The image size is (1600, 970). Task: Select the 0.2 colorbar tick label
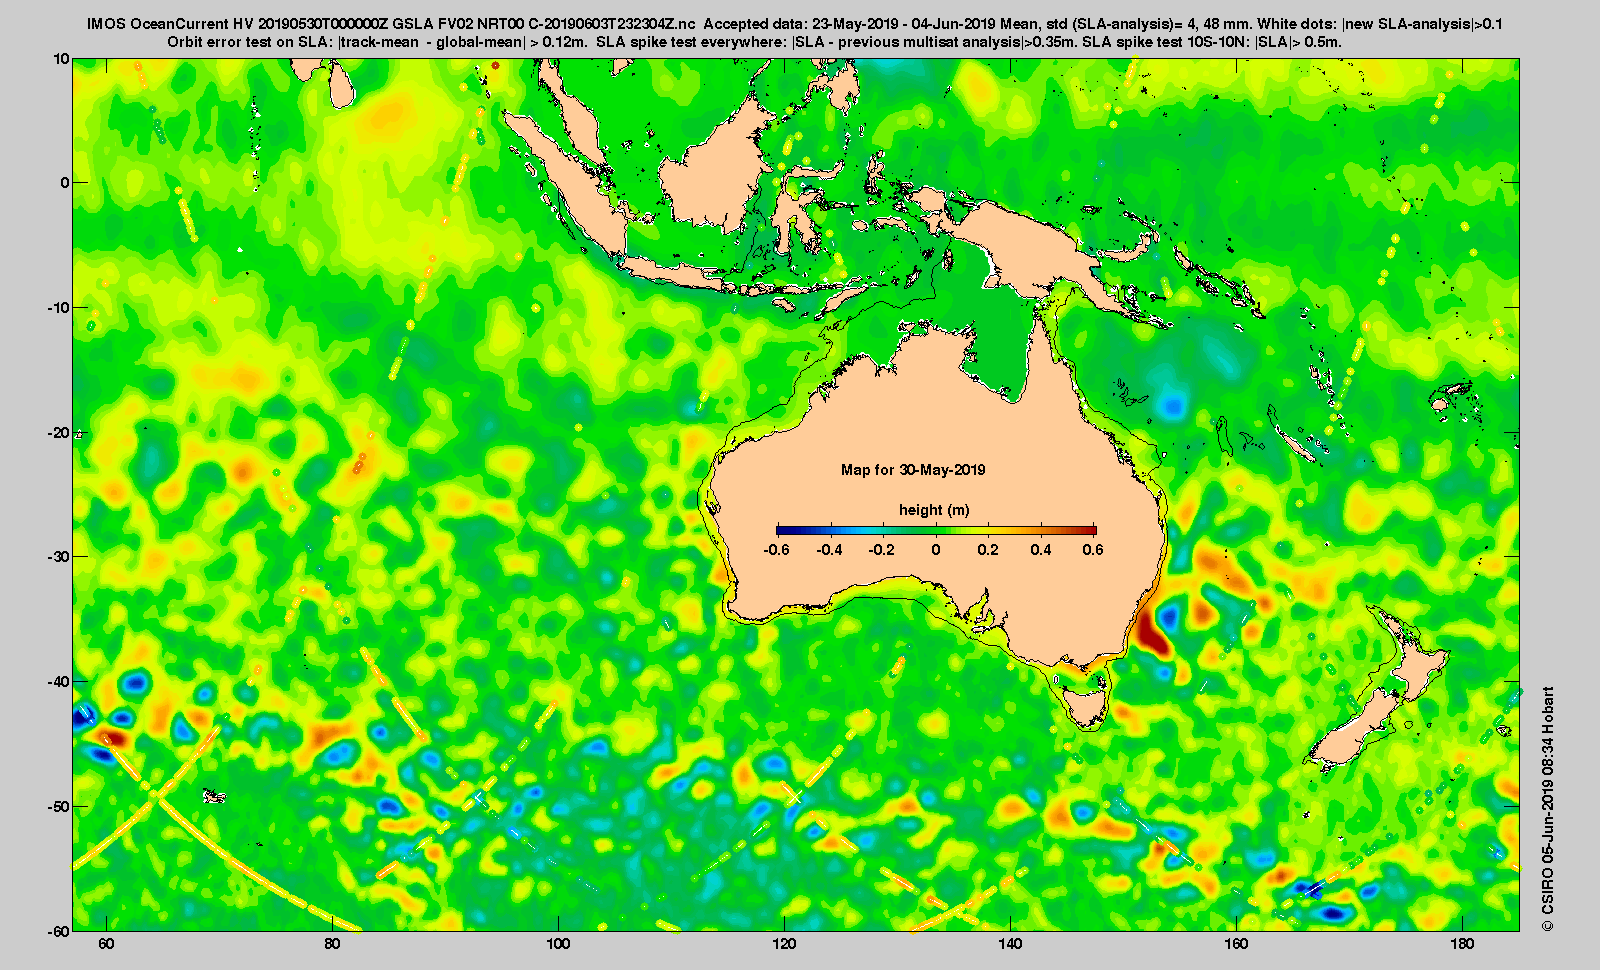pyautogui.click(x=988, y=550)
